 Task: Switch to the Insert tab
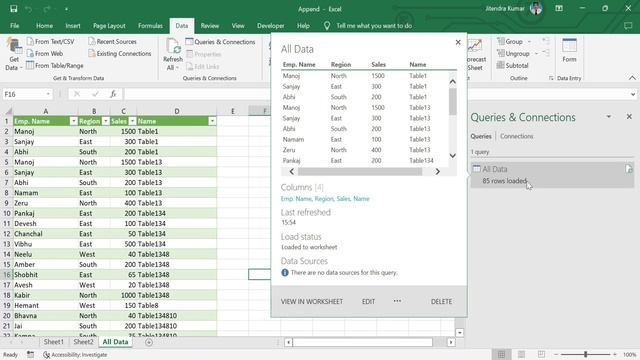pos(73,26)
